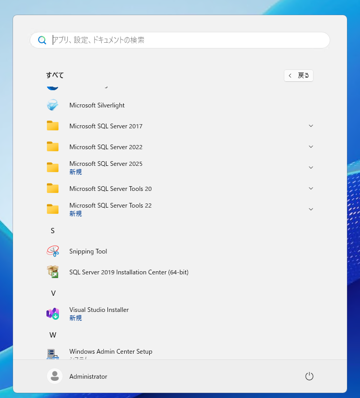
Task: Click the 'Microsoft SQL Server 2025' label
Action: pyautogui.click(x=106, y=164)
